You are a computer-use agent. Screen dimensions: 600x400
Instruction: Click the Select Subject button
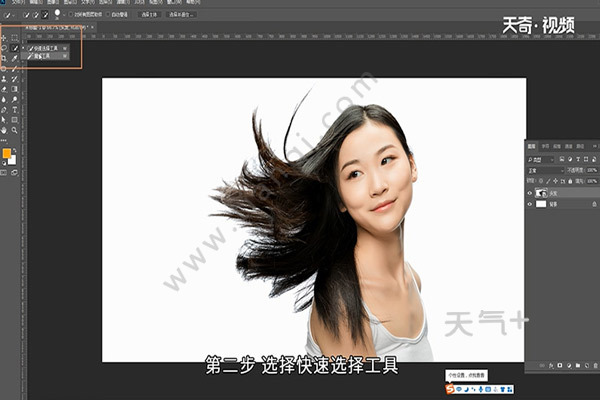tap(149, 16)
